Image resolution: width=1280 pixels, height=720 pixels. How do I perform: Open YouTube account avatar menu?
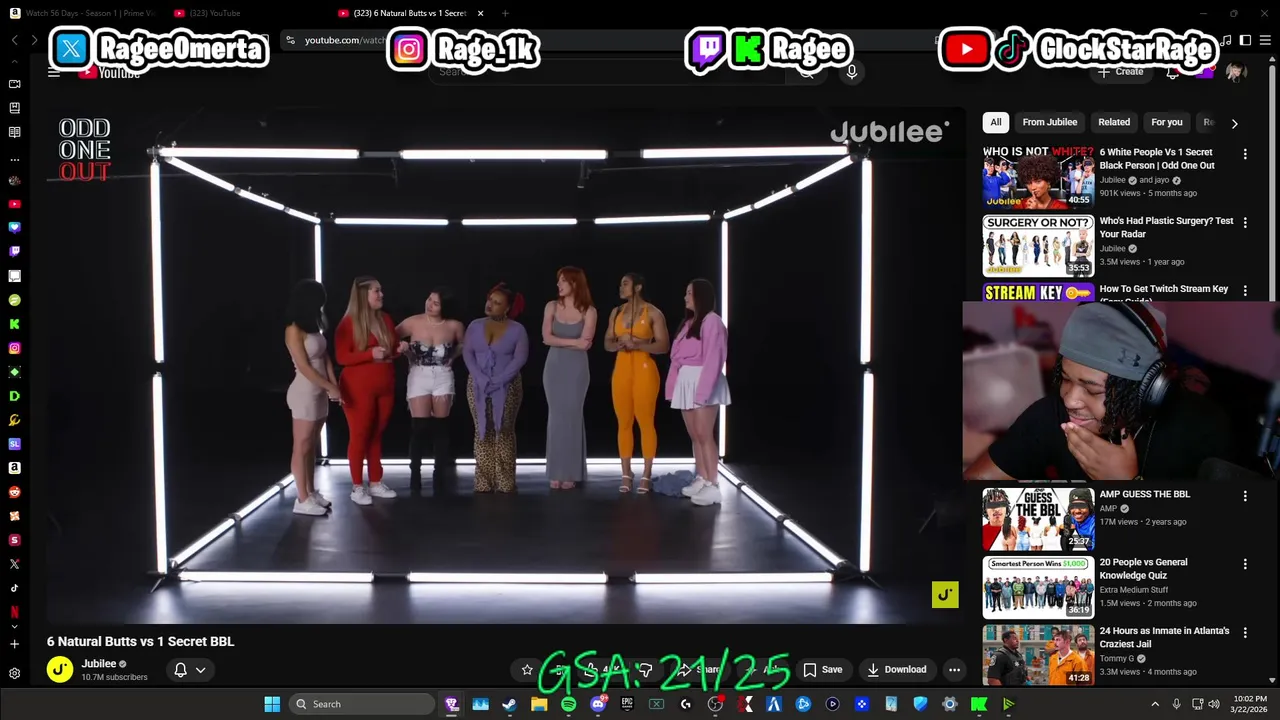[1236, 72]
